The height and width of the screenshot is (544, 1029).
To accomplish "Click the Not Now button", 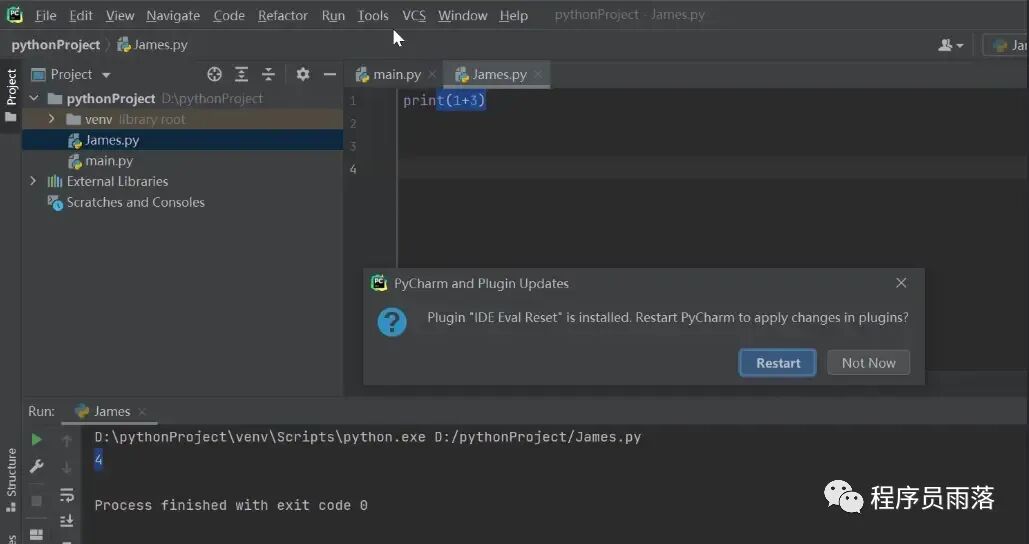I will pos(868,363).
